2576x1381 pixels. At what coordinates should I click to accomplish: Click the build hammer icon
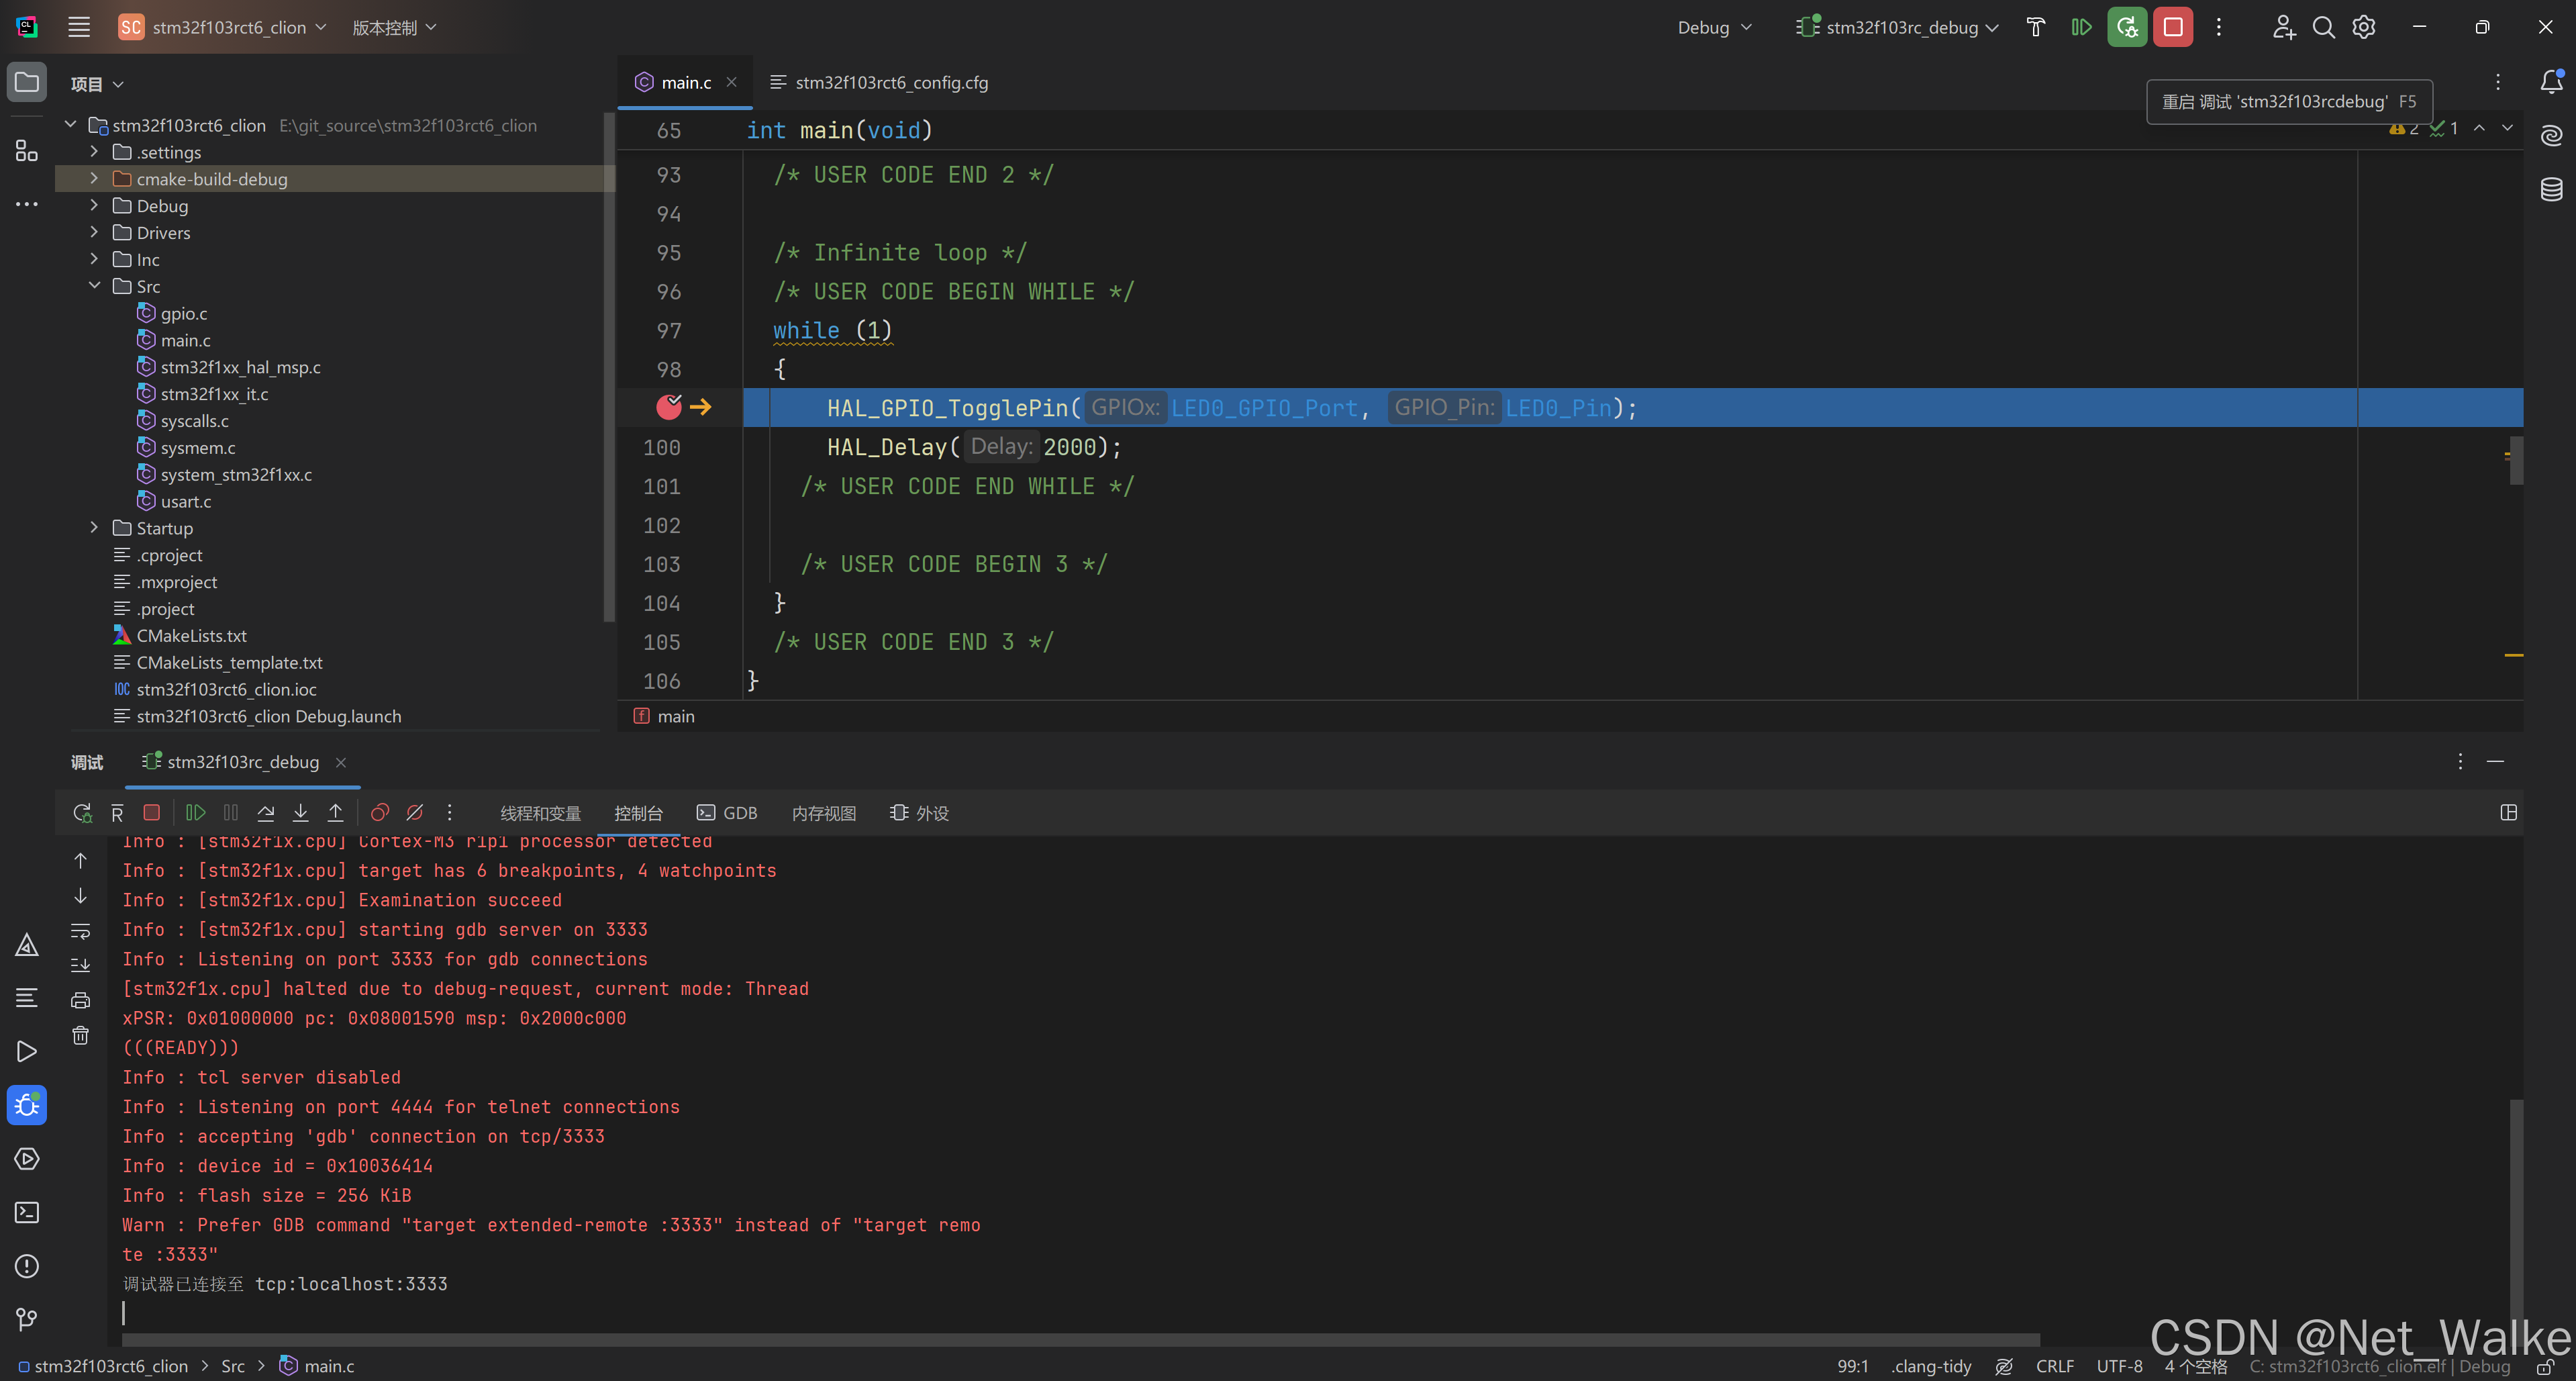[x=2035, y=27]
